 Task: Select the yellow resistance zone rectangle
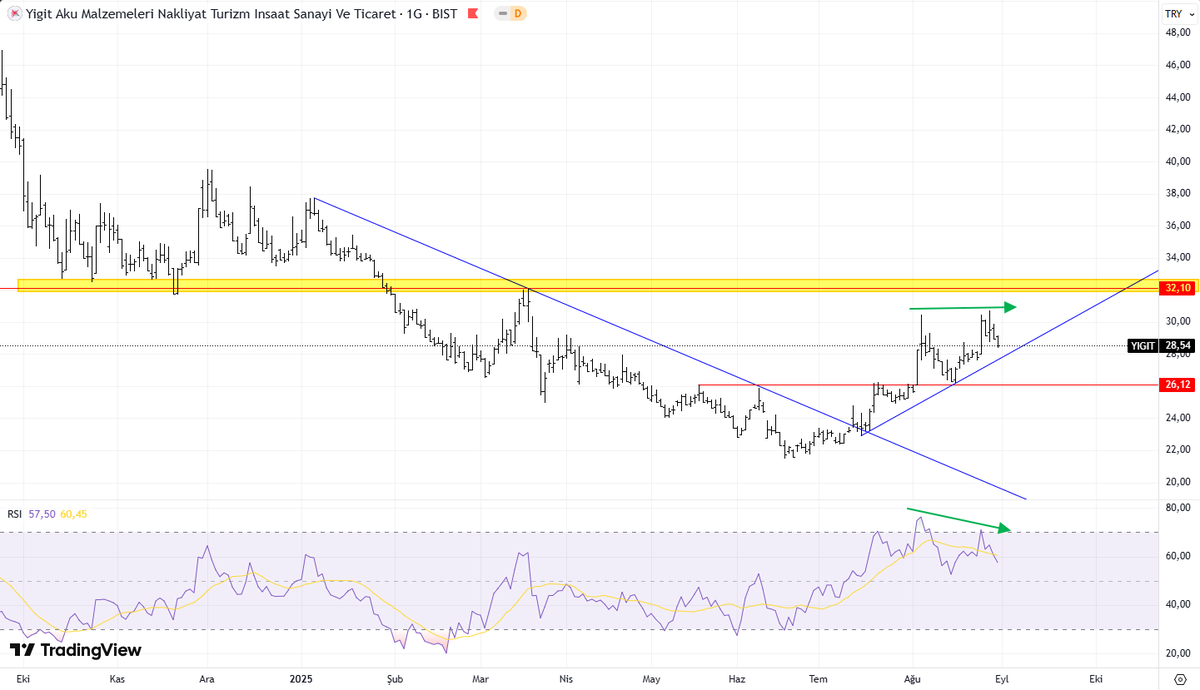(x=587, y=285)
